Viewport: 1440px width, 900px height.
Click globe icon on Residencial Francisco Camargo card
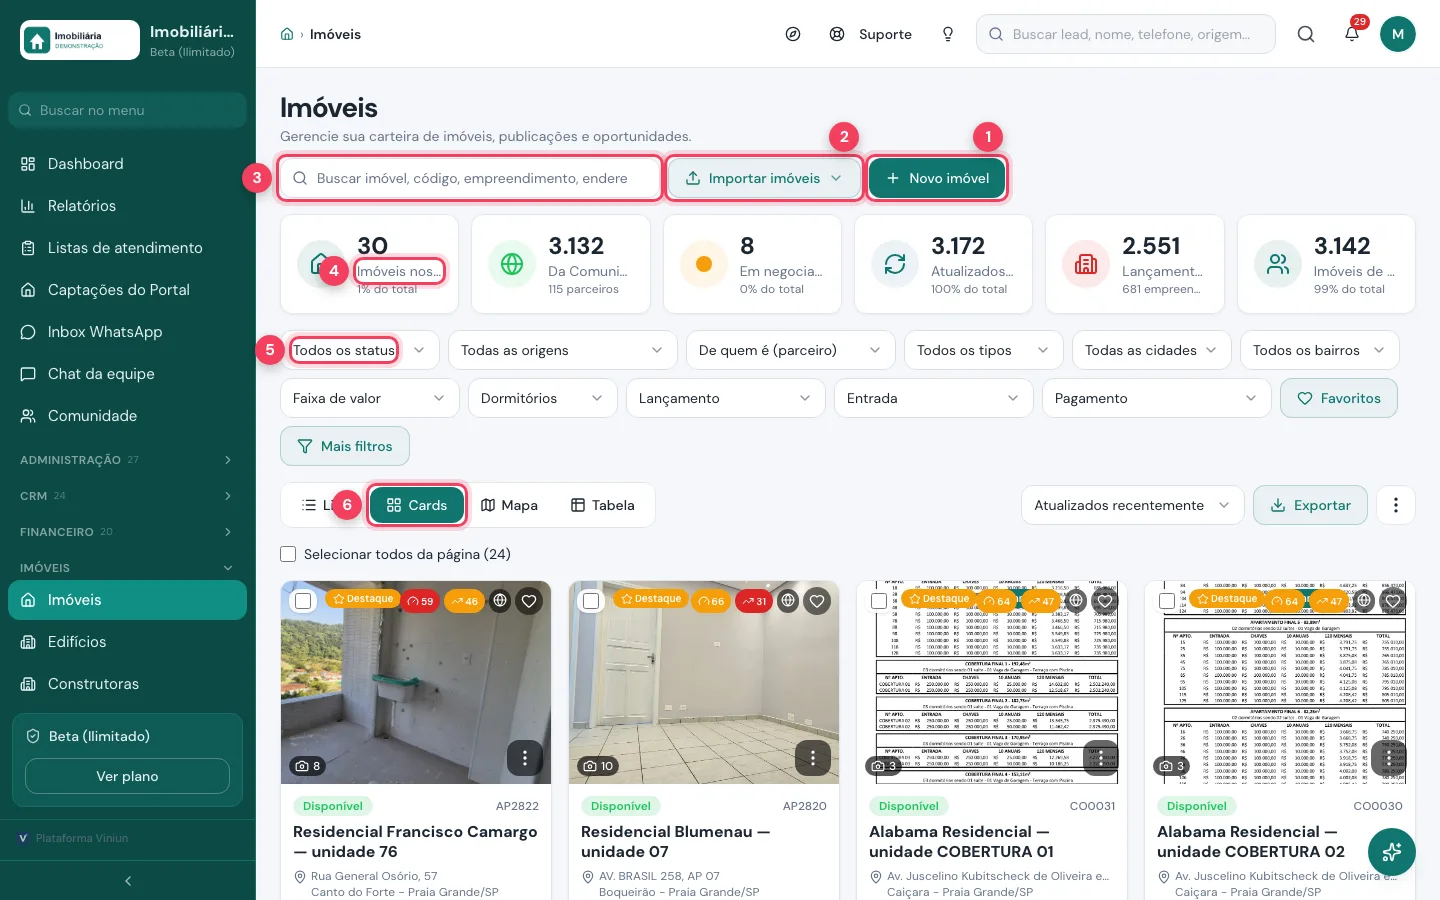tap(500, 601)
